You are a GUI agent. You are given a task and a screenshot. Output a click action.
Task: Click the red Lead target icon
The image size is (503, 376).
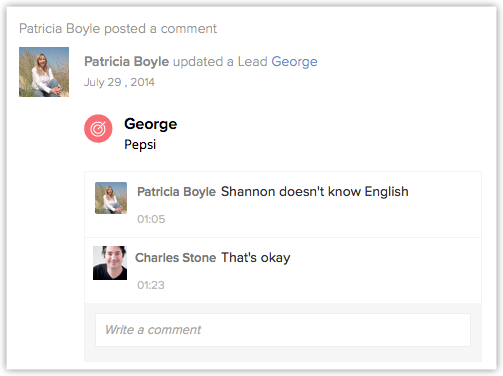tap(98, 129)
